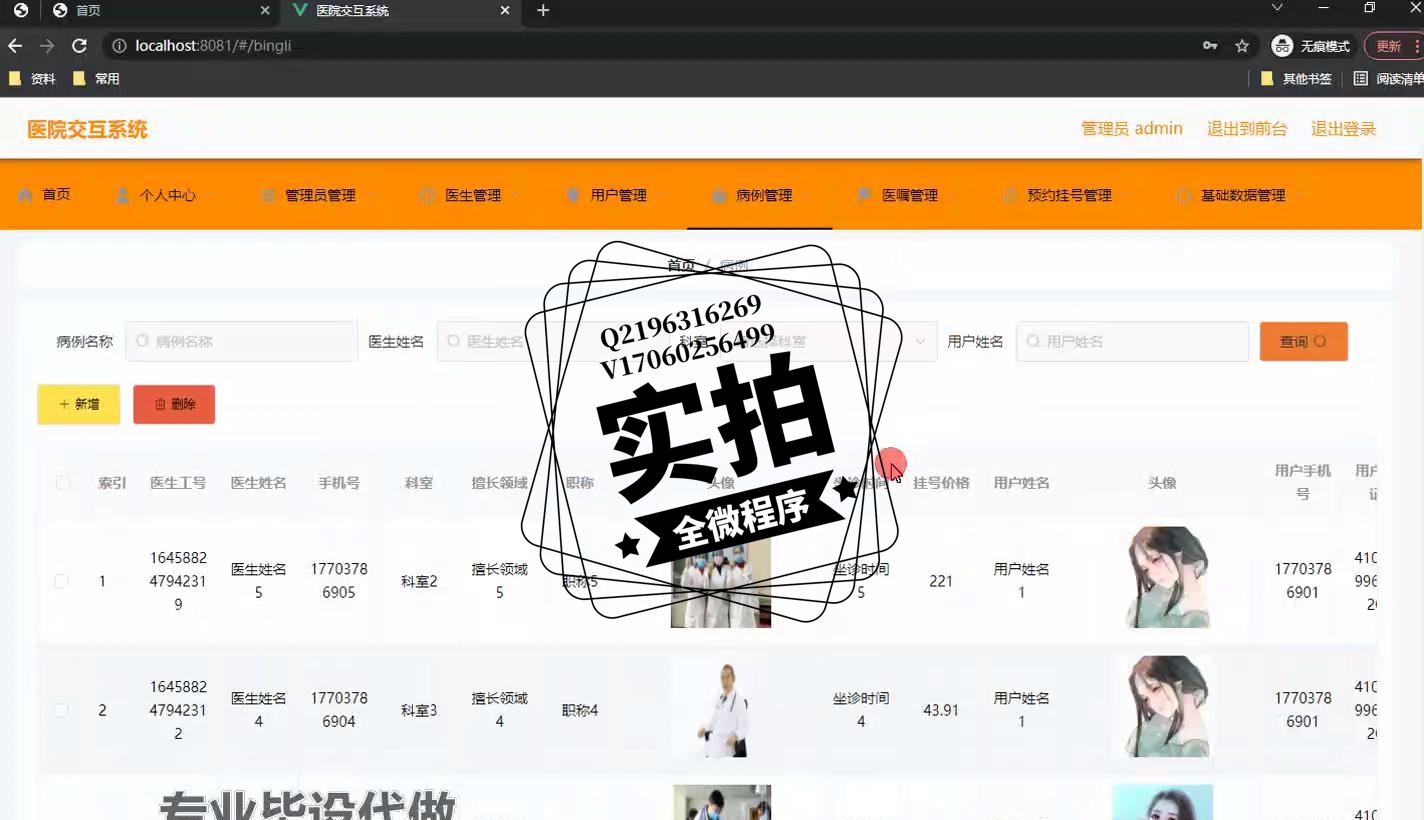This screenshot has width=1424, height=820.
Task: Click the orange 查询 search button
Action: [x=1304, y=341]
